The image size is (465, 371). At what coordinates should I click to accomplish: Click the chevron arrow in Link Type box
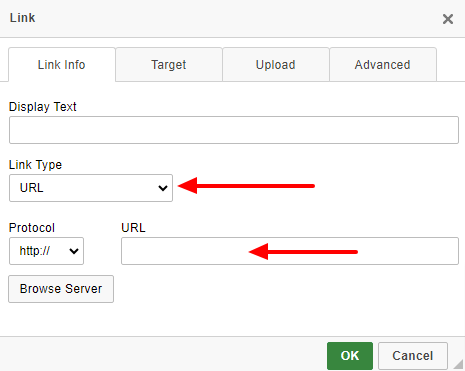pos(163,188)
